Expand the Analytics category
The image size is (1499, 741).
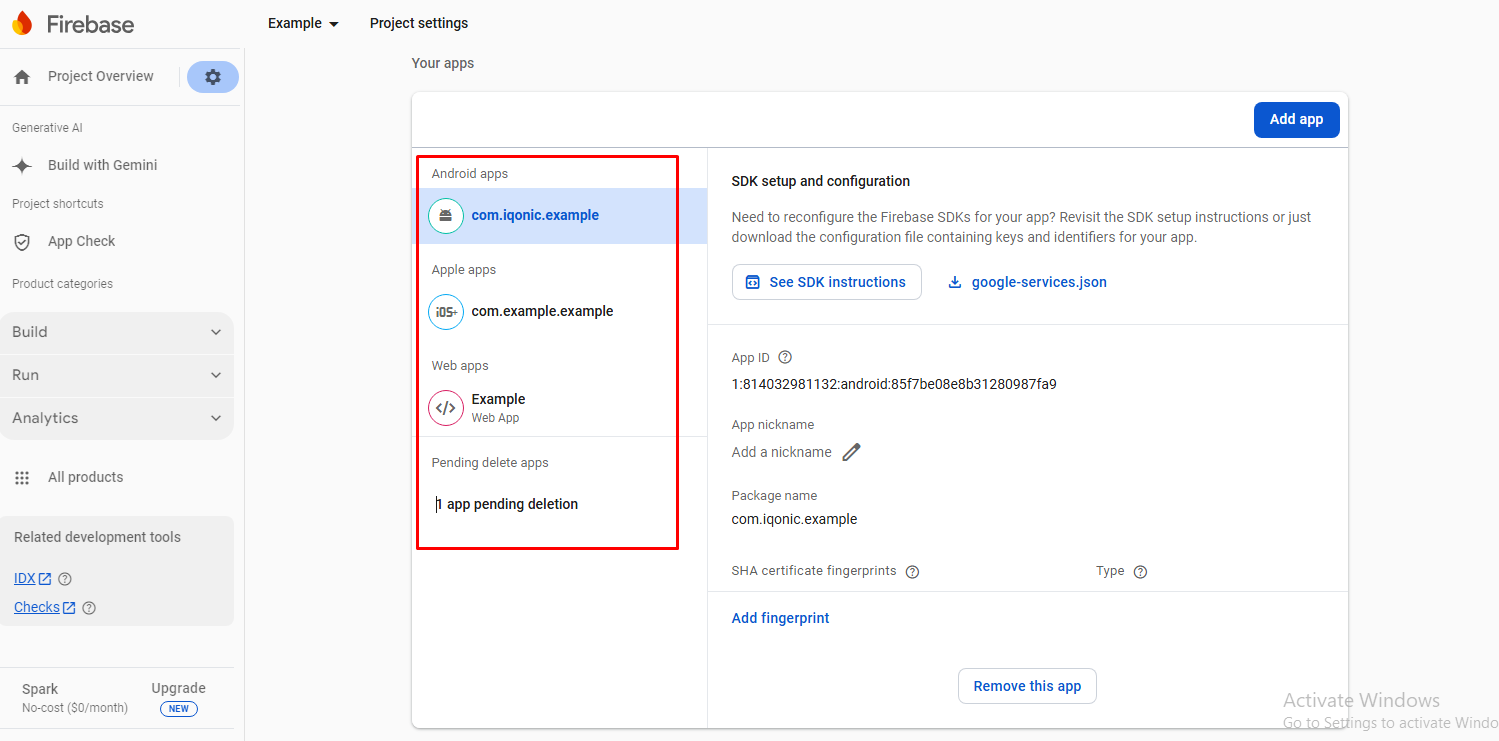117,418
